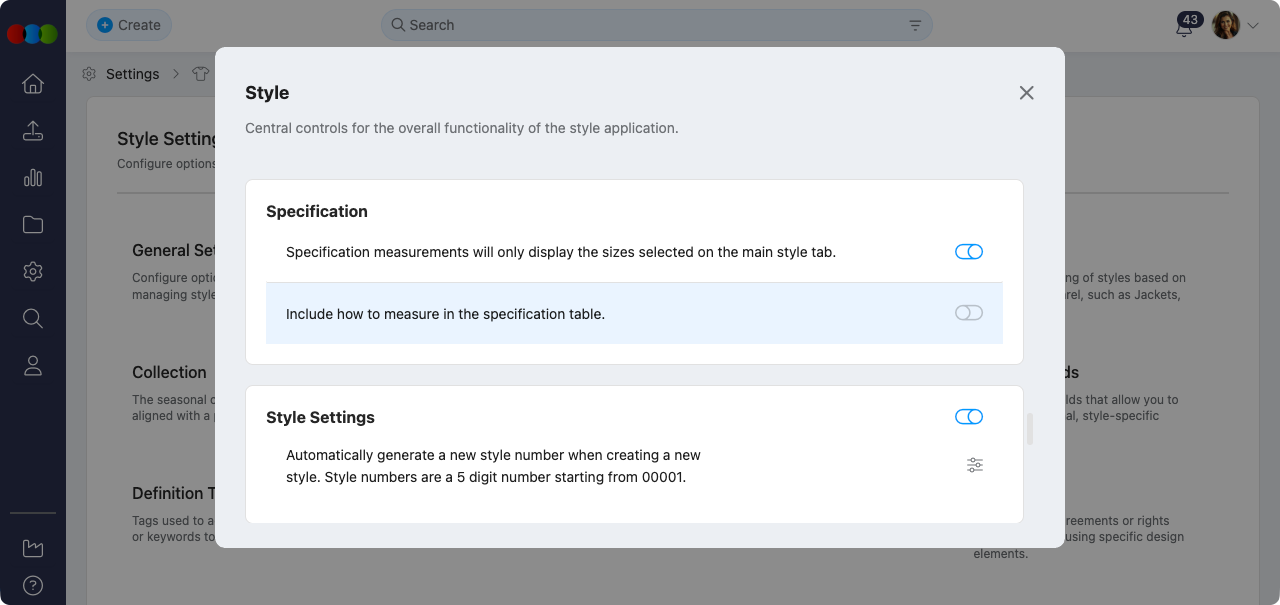Image resolution: width=1280 pixels, height=605 pixels.
Task: Close the Style dialog
Action: pyautogui.click(x=1026, y=93)
